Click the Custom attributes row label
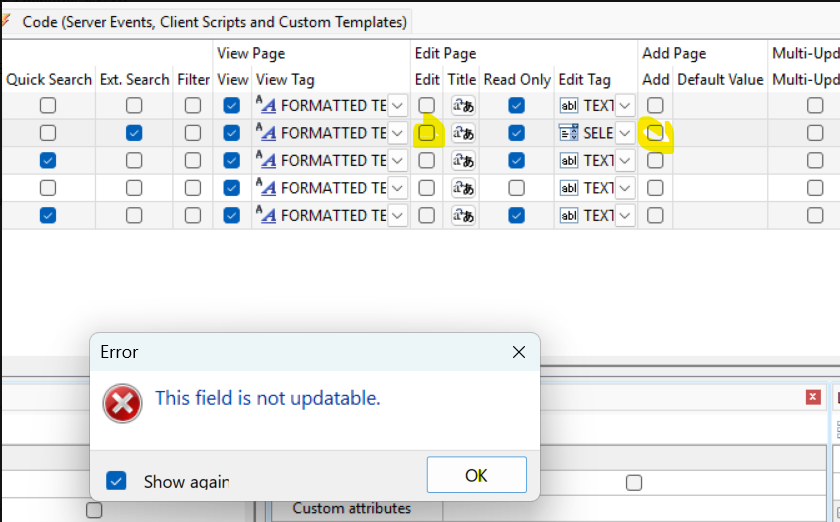The image size is (840, 522). [x=352, y=508]
